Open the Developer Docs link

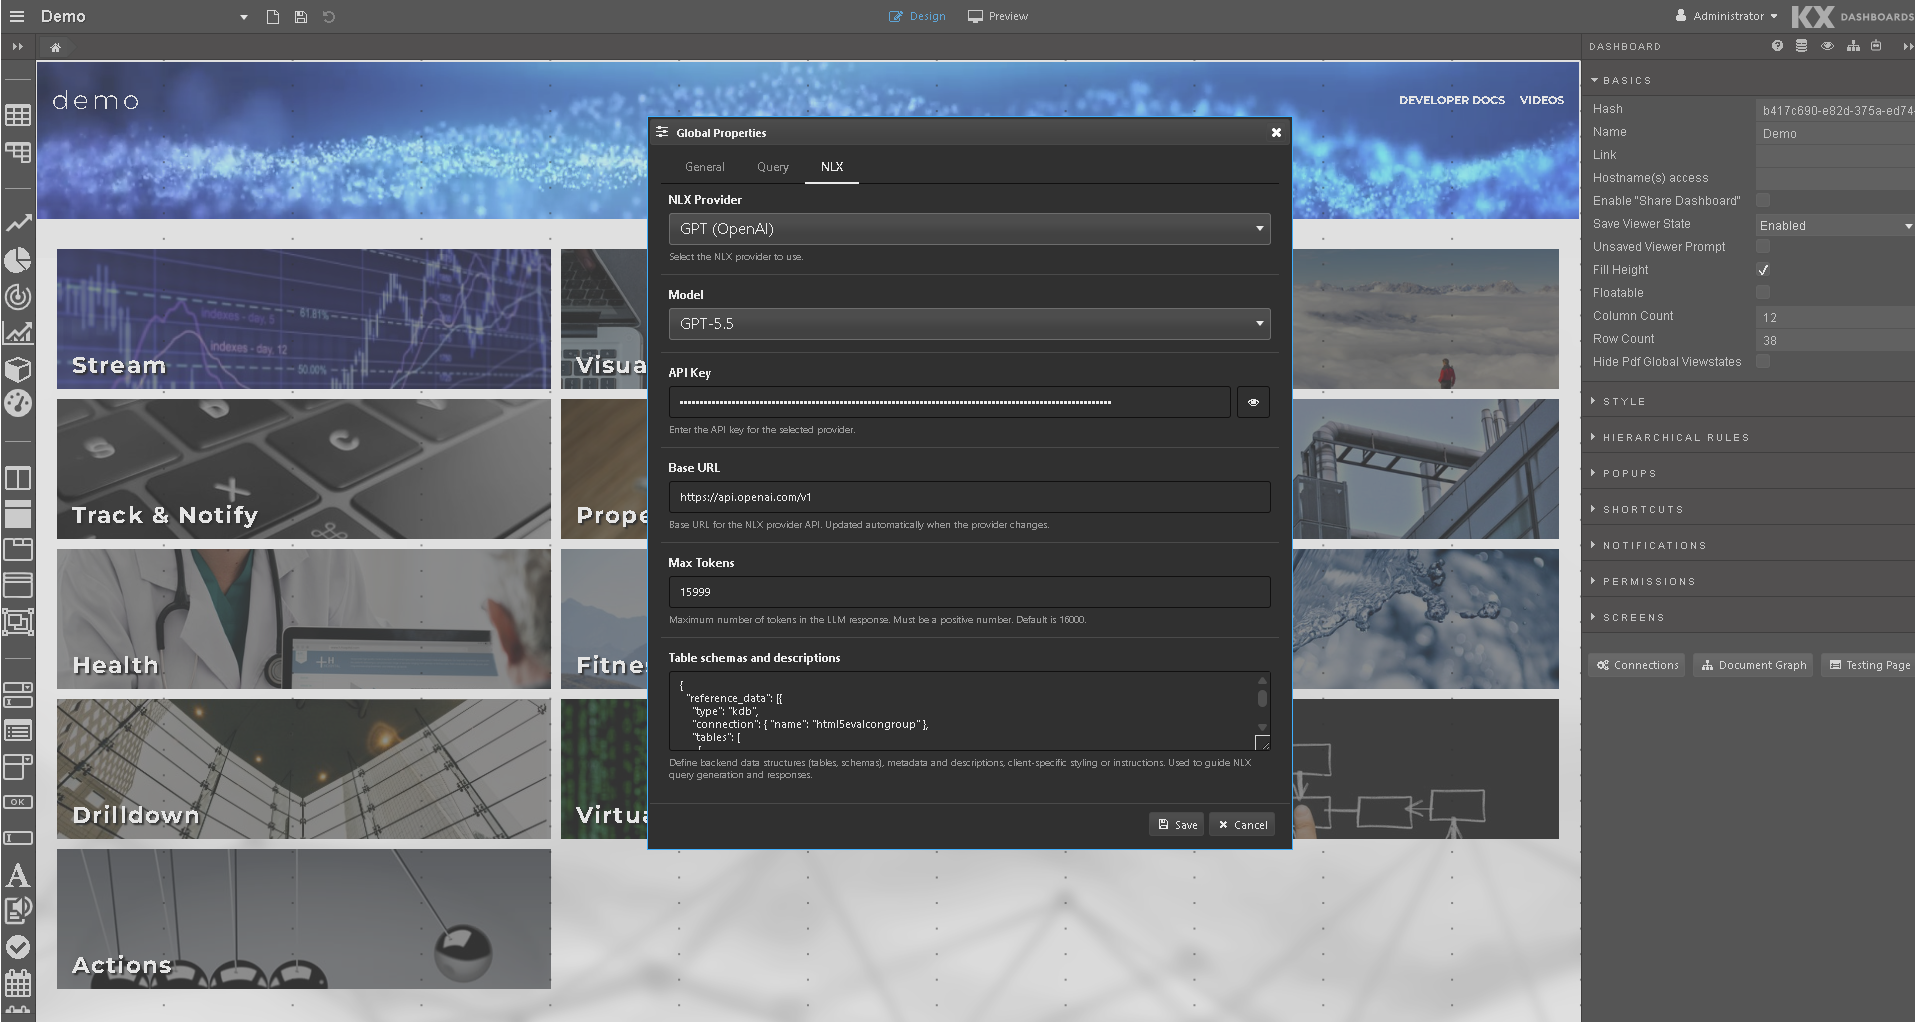click(1451, 100)
